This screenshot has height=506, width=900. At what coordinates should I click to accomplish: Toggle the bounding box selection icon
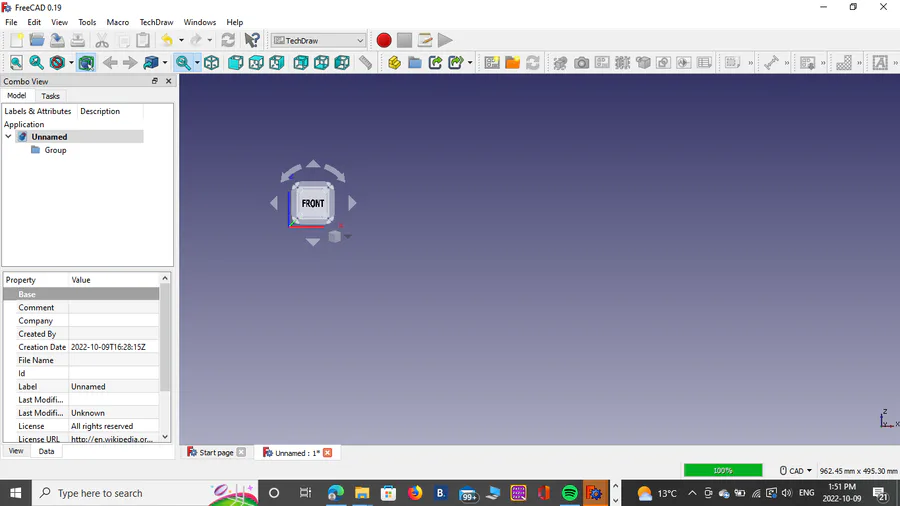pyautogui.click(x=86, y=63)
